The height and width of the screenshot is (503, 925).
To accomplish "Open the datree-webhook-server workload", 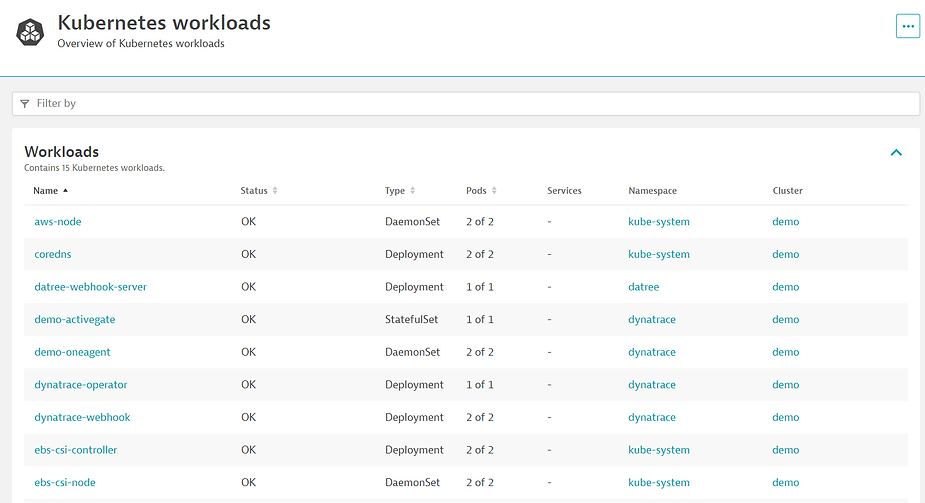I will [x=90, y=287].
